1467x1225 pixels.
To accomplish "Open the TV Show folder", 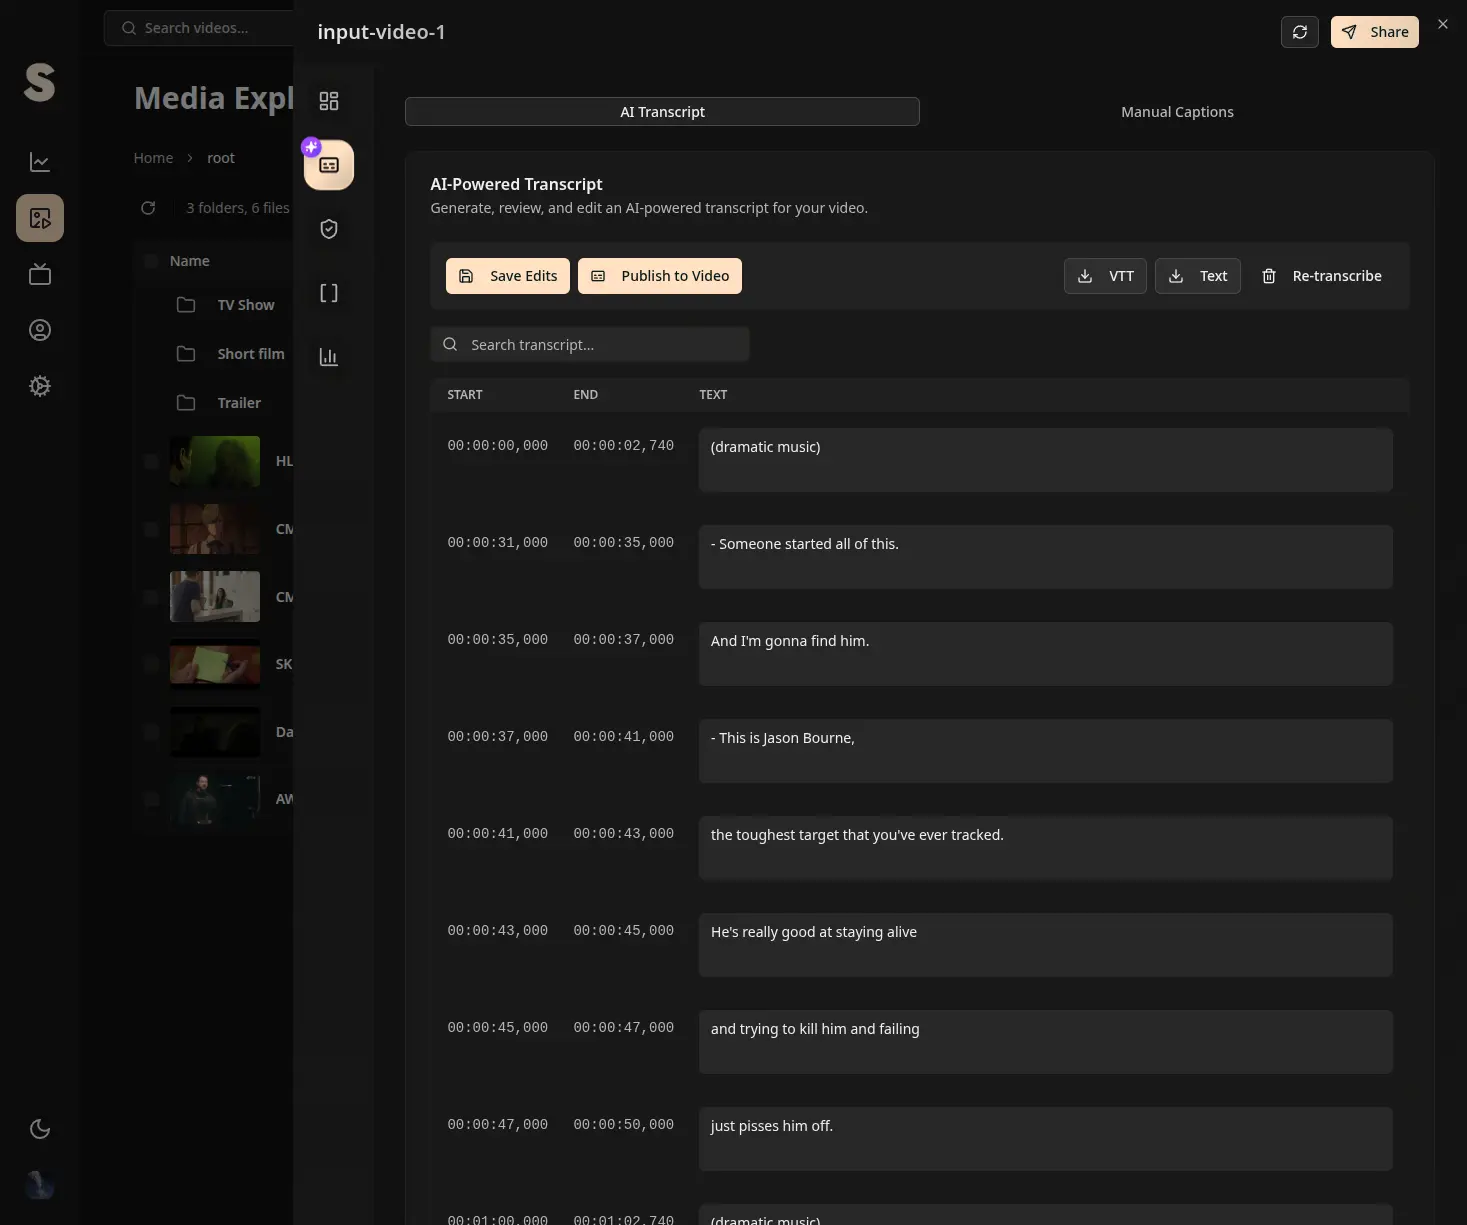I will 245,305.
